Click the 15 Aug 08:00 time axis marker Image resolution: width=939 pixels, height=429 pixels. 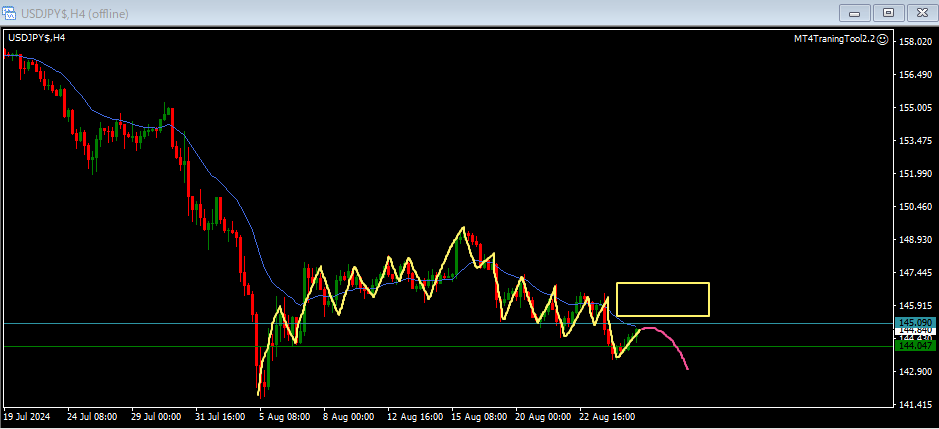tap(477, 416)
